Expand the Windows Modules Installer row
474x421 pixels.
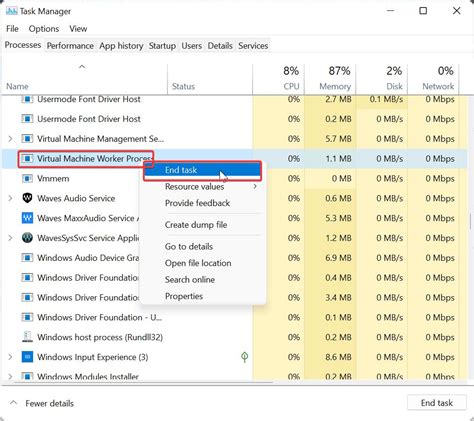10,377
